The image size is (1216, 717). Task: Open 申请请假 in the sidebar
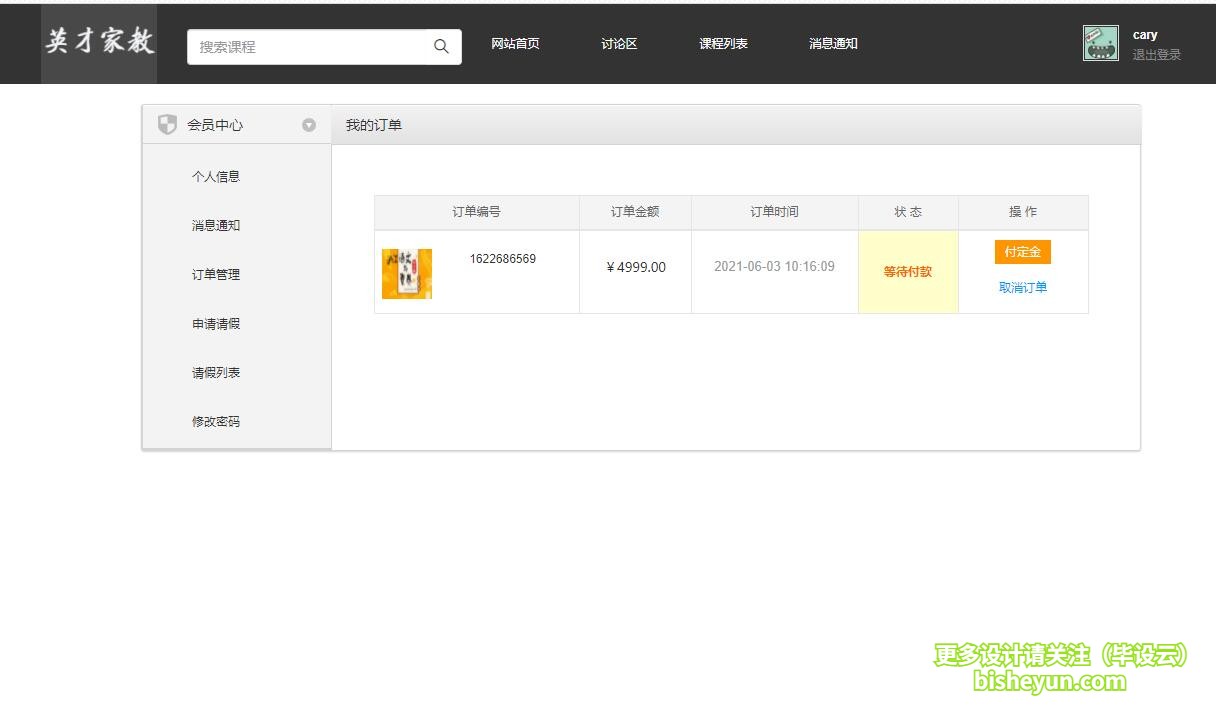pos(216,324)
